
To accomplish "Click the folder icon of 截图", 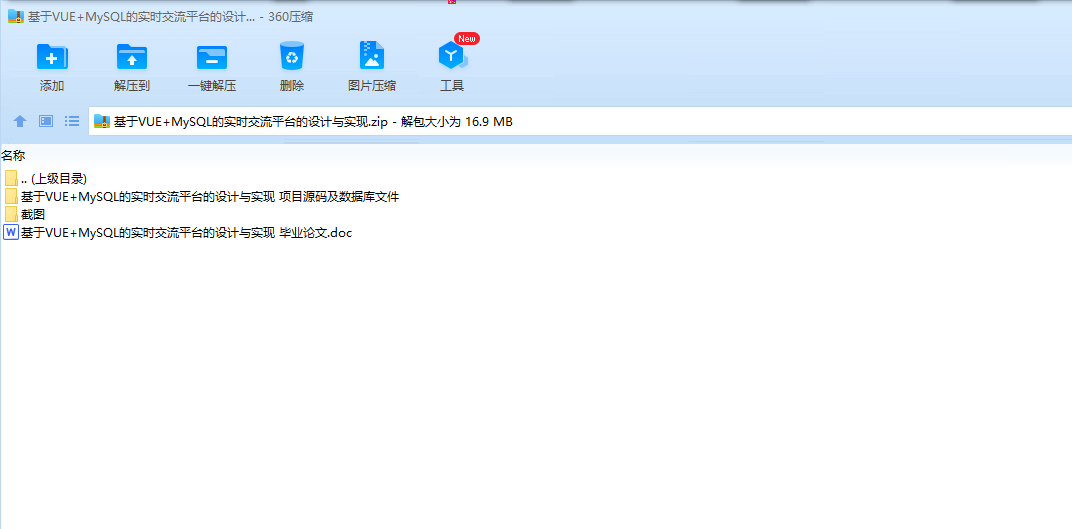I will [11, 215].
